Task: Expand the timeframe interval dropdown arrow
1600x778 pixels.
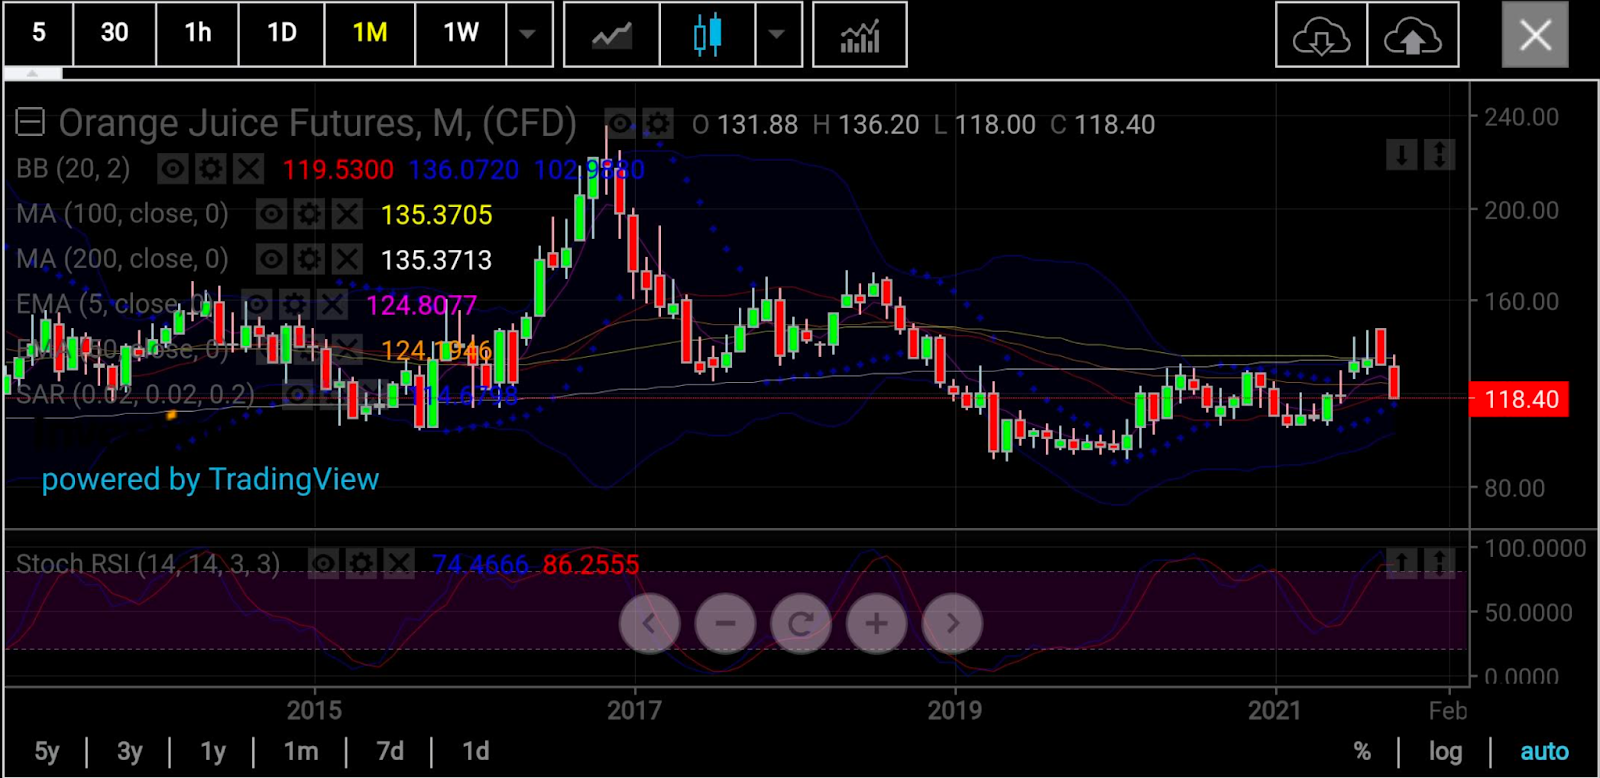Action: click(x=528, y=35)
